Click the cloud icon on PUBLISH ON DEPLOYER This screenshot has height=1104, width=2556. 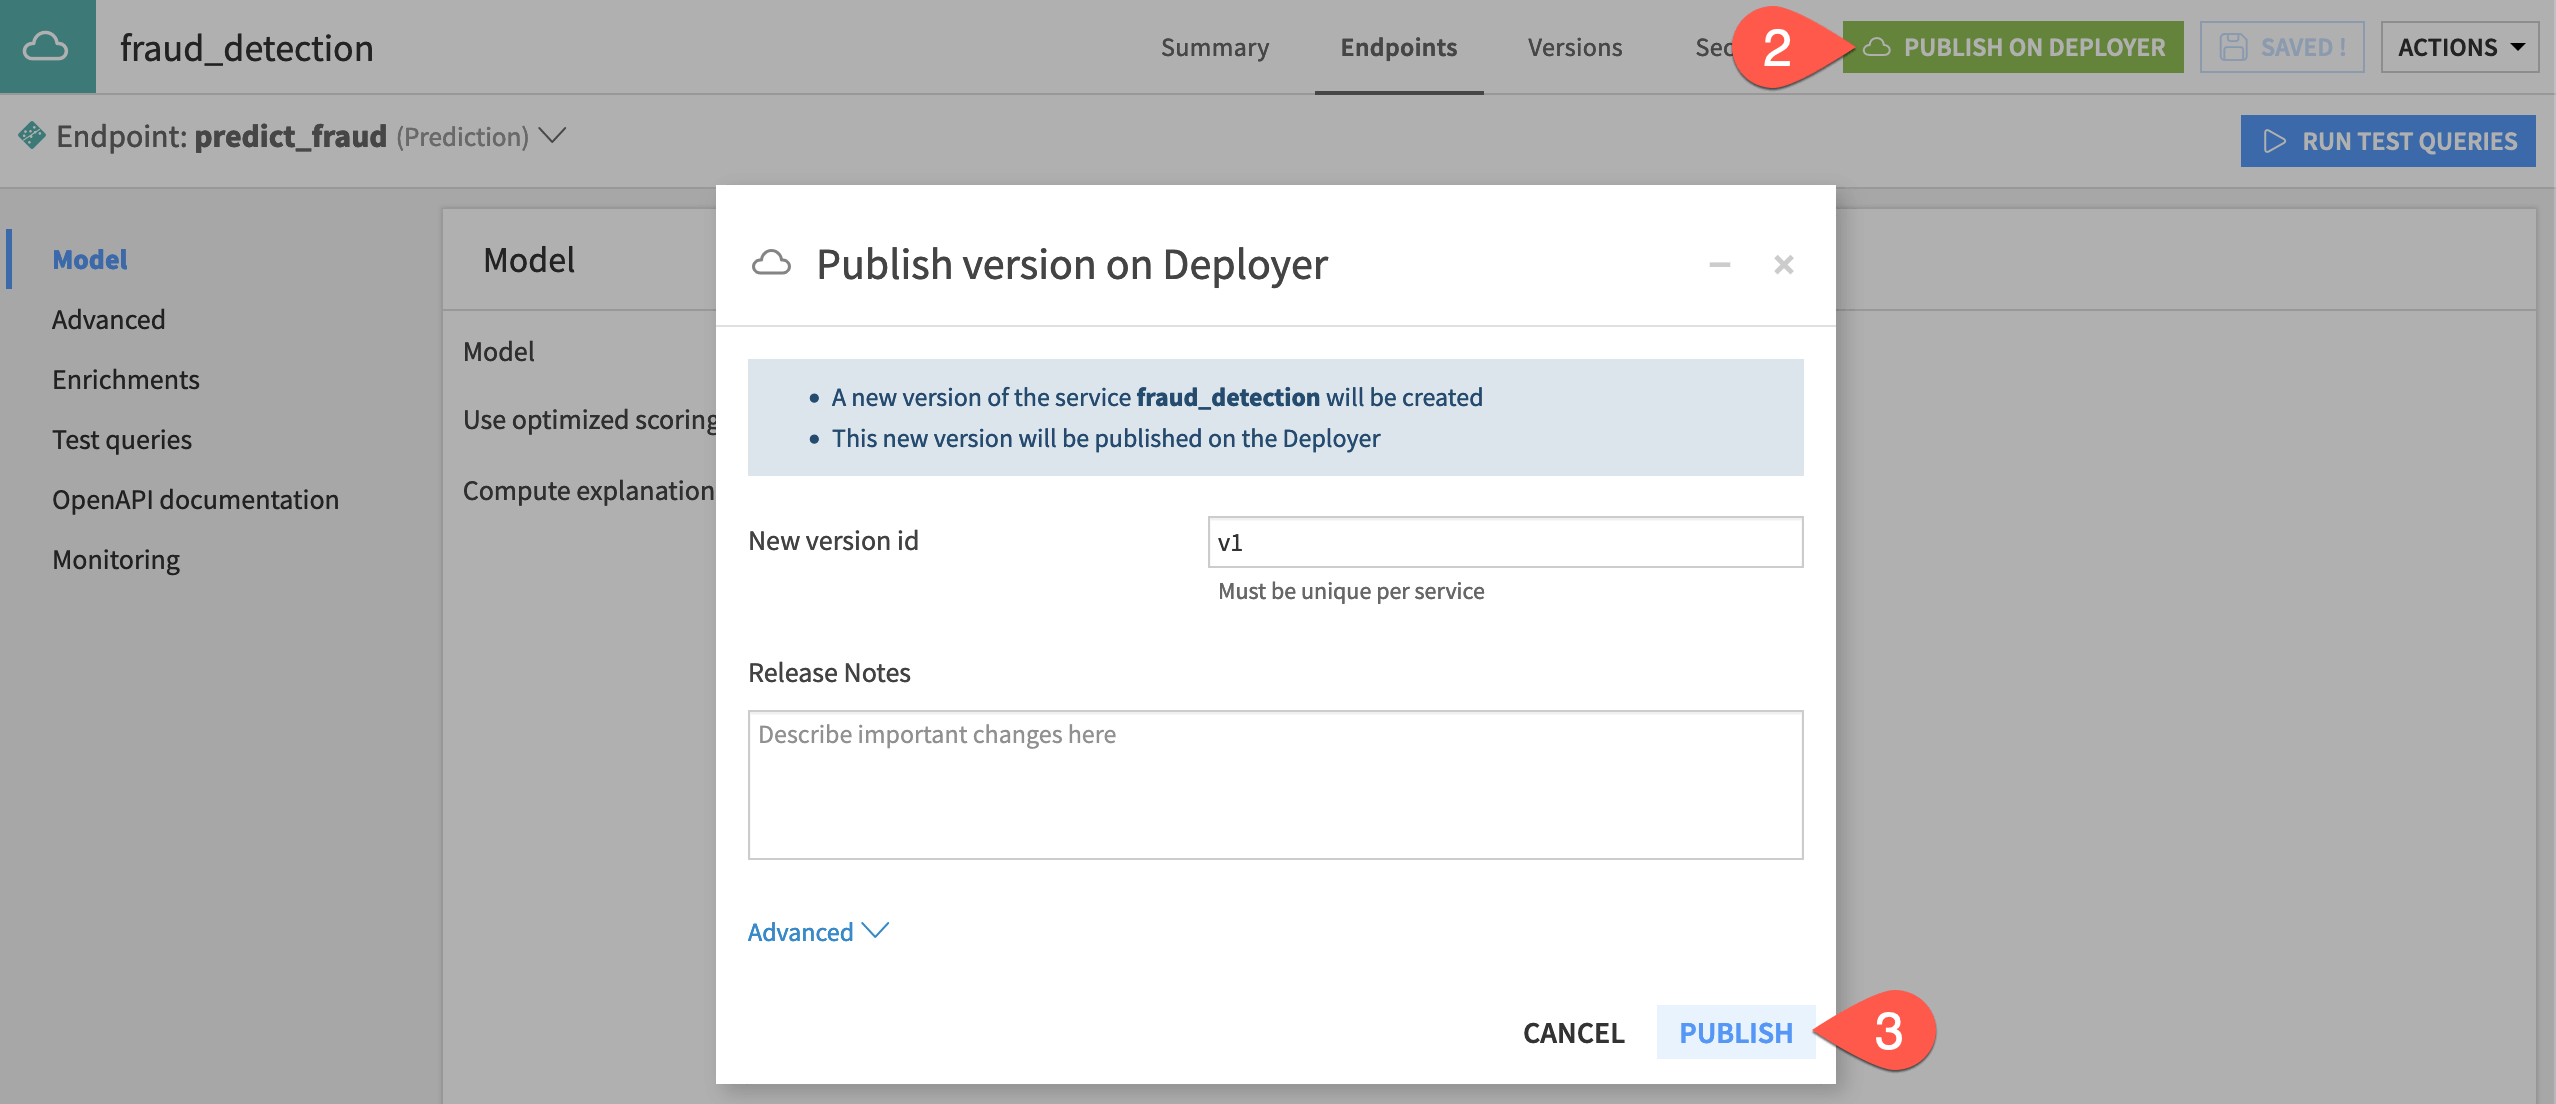[1879, 46]
